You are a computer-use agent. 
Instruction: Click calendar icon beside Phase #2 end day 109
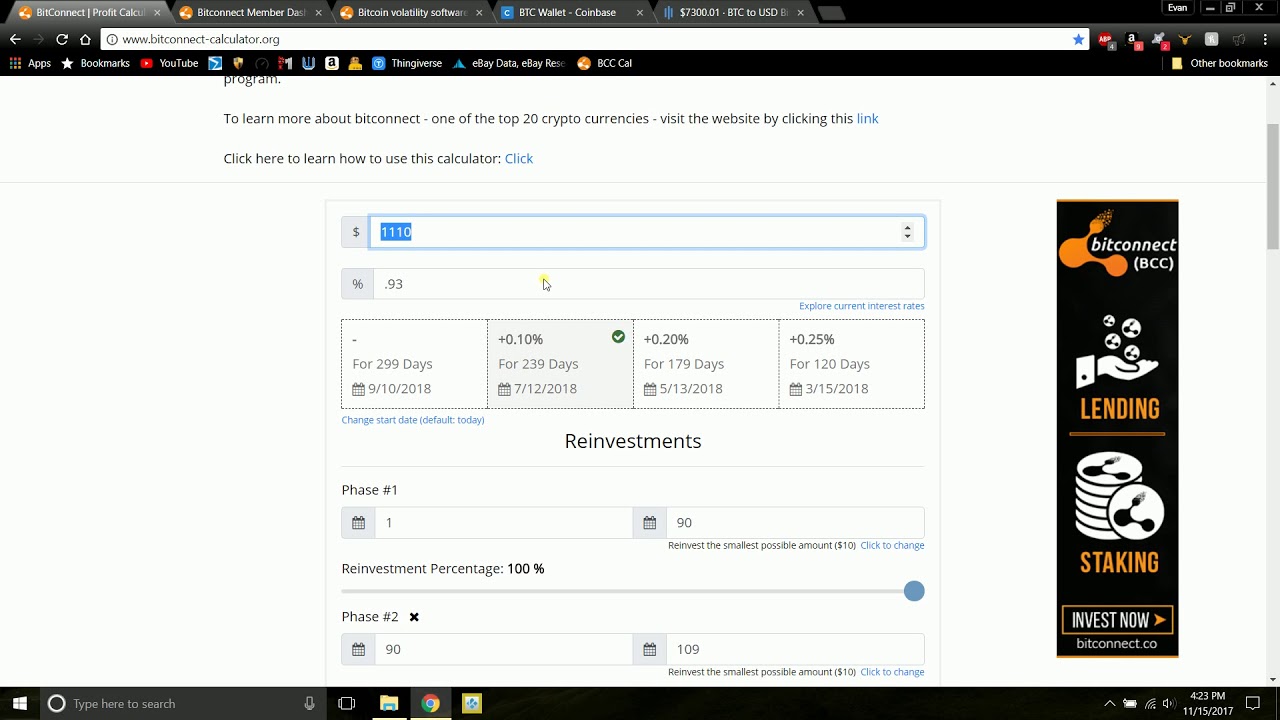649,649
